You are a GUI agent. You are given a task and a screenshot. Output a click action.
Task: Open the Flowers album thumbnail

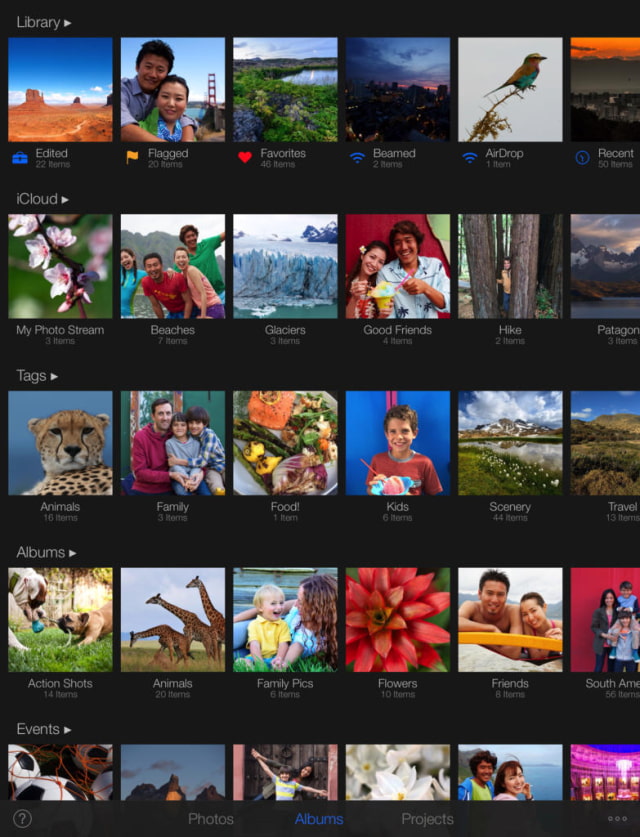(x=397, y=620)
